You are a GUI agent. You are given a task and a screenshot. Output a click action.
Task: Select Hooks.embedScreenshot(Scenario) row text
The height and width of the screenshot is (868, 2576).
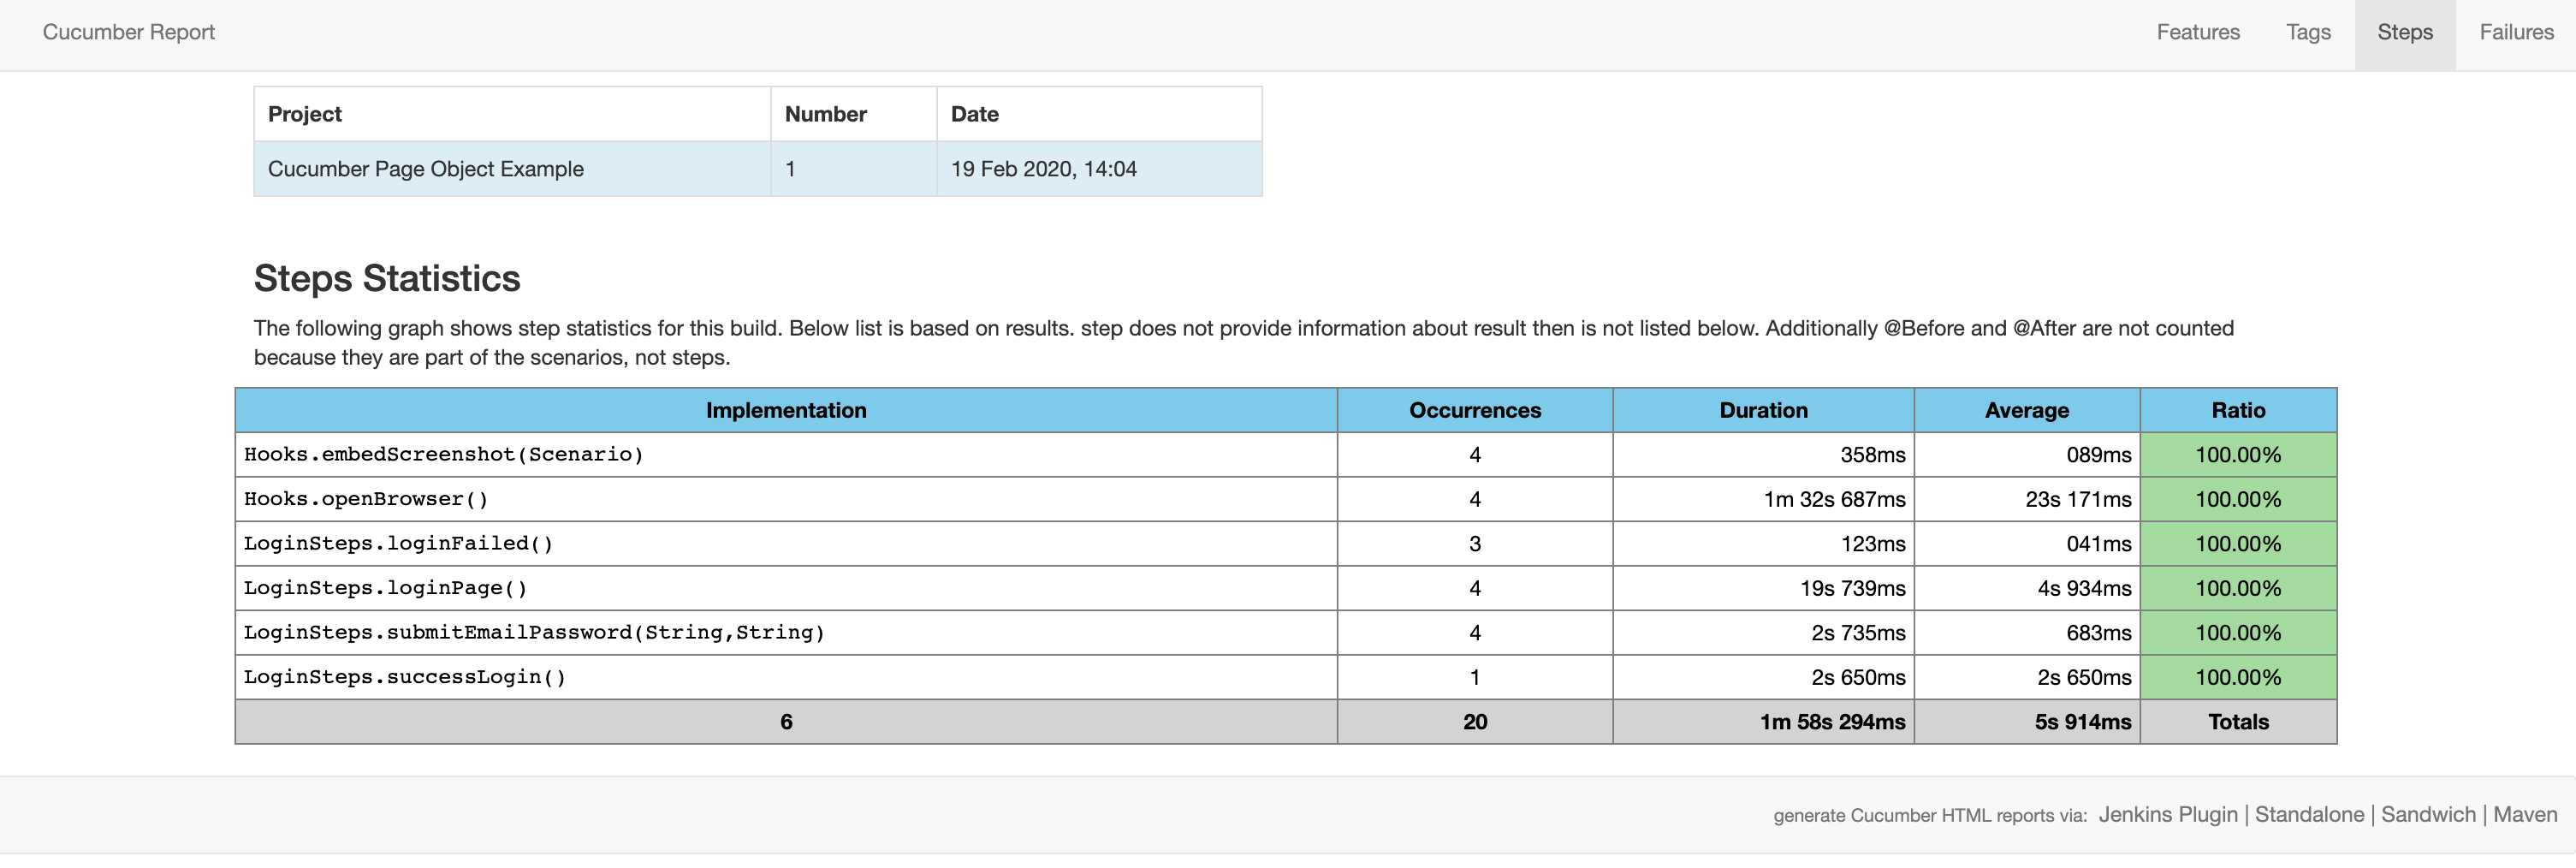443,454
